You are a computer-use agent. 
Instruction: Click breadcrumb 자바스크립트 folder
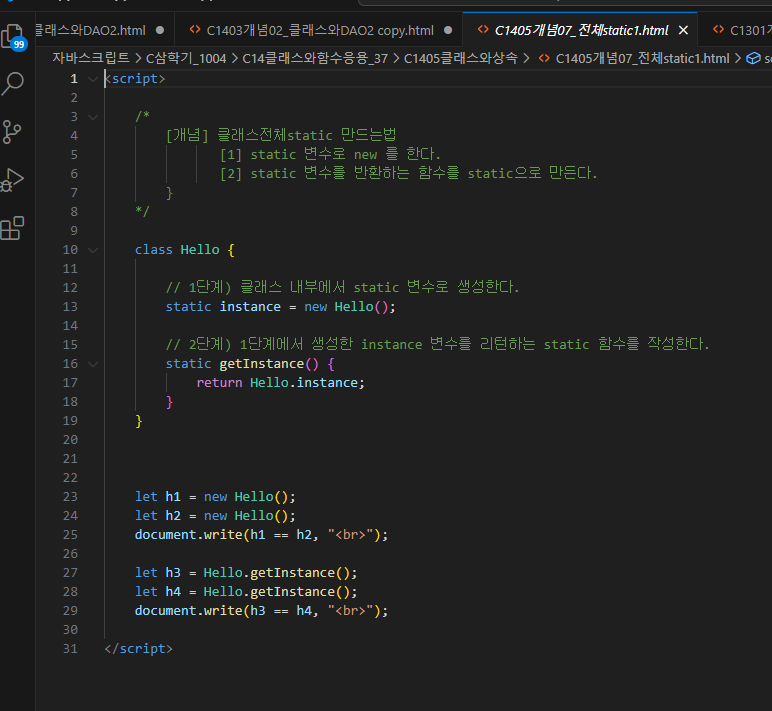point(91,58)
